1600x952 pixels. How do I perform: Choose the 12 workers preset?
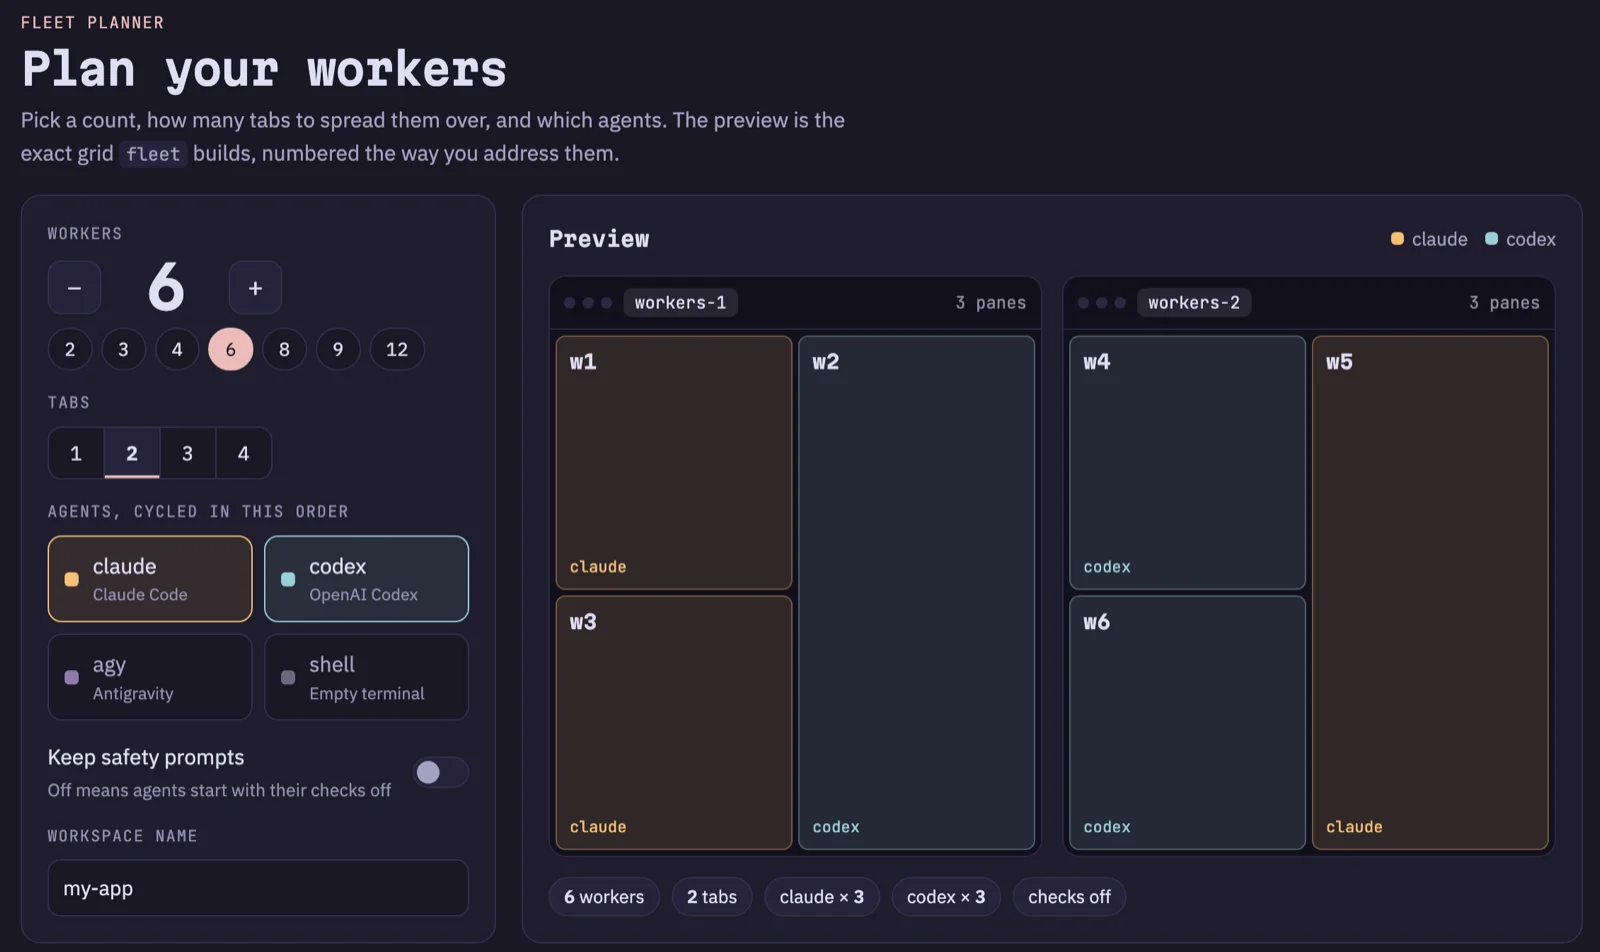point(397,349)
